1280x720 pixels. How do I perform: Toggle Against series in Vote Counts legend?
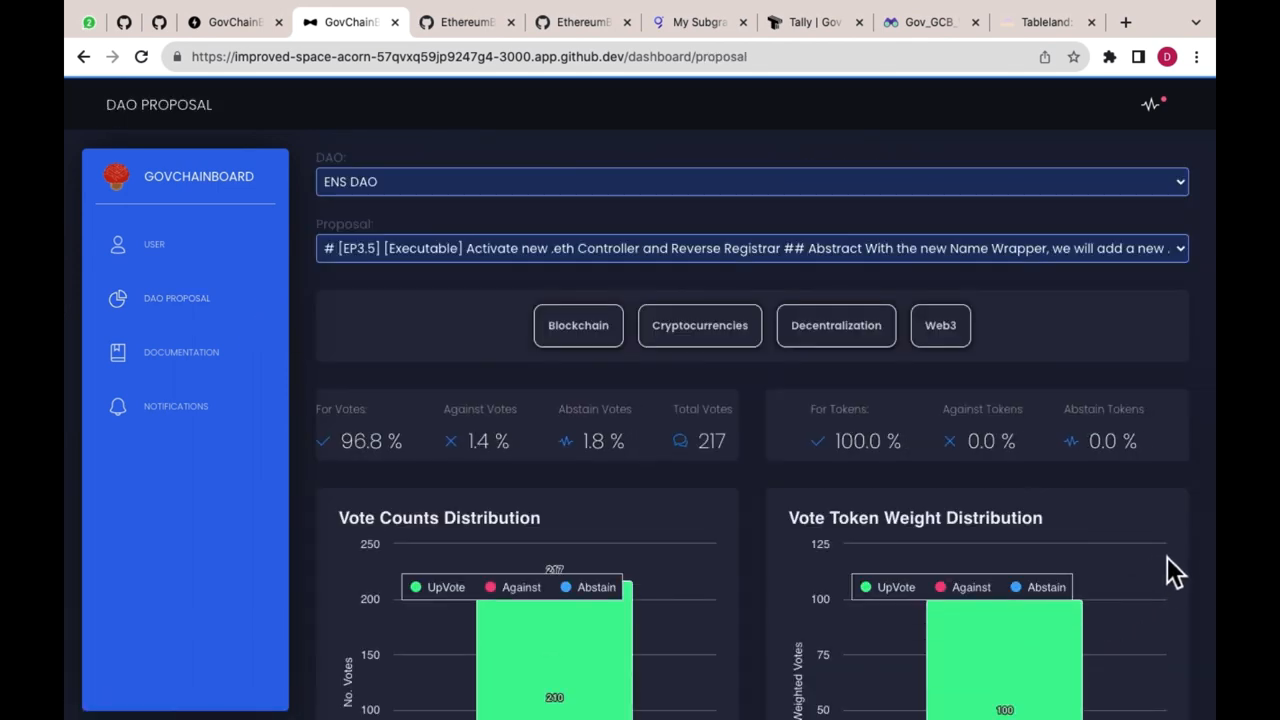512,587
